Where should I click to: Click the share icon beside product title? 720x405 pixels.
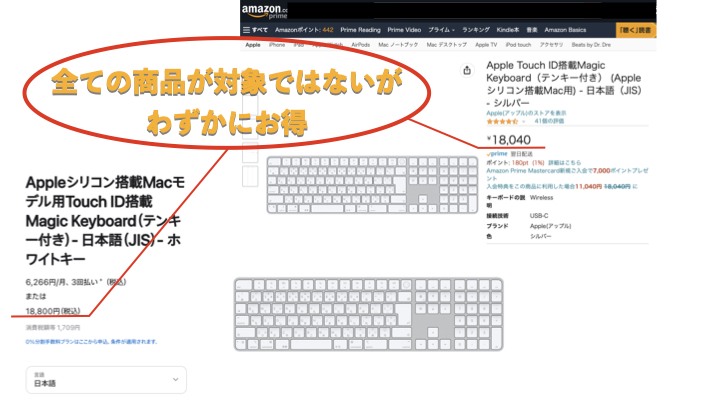(x=467, y=70)
